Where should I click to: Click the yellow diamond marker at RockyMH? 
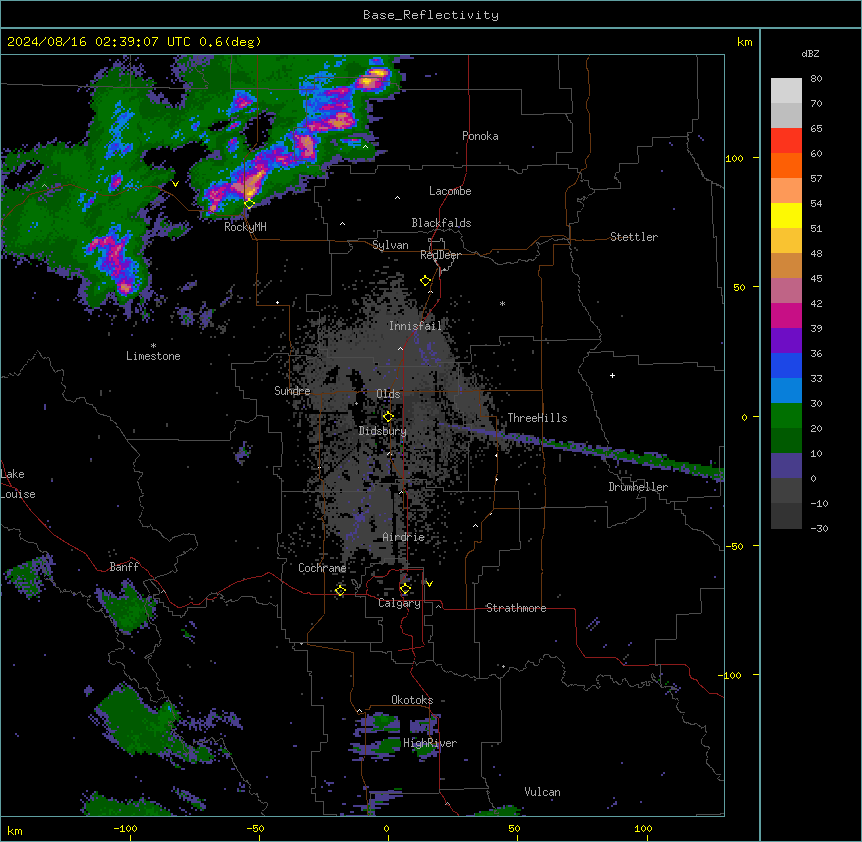pos(250,204)
